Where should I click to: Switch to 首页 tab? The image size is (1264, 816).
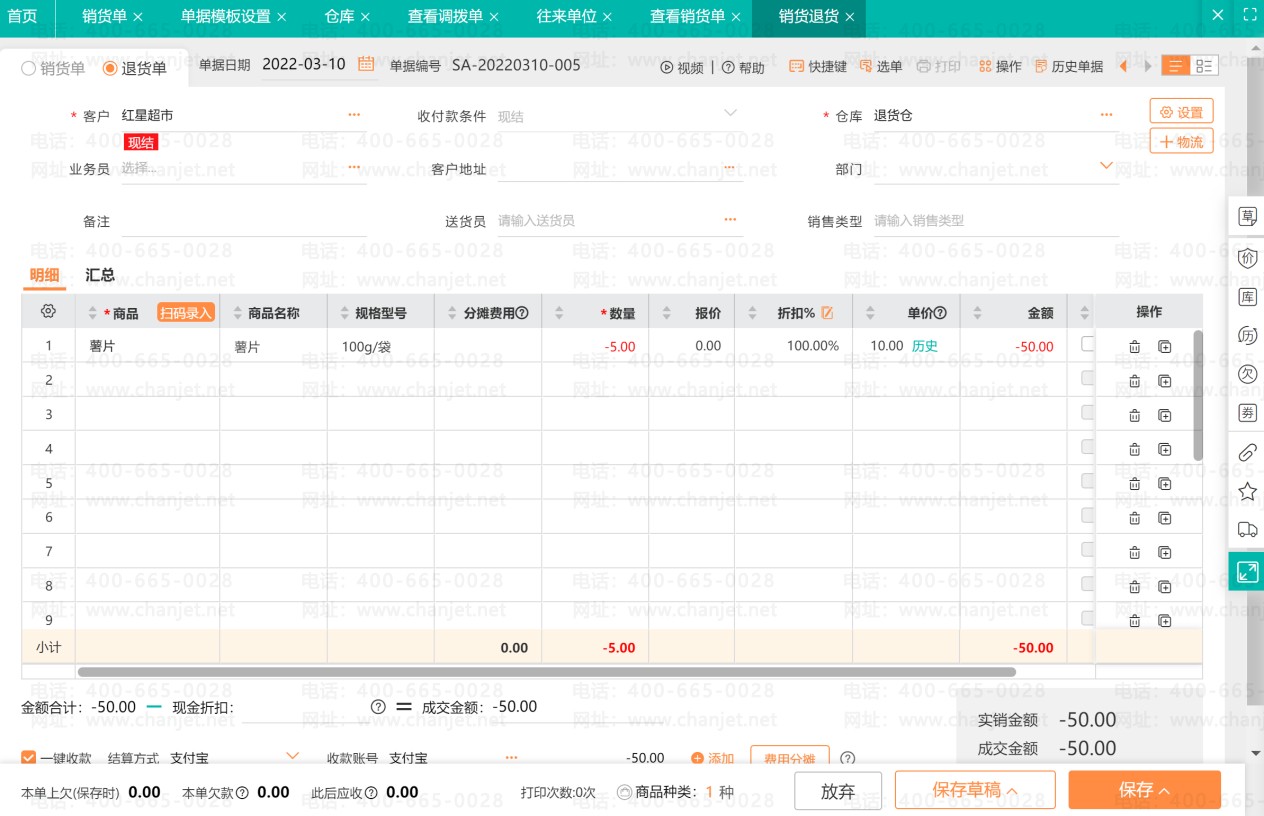pyautogui.click(x=22, y=17)
